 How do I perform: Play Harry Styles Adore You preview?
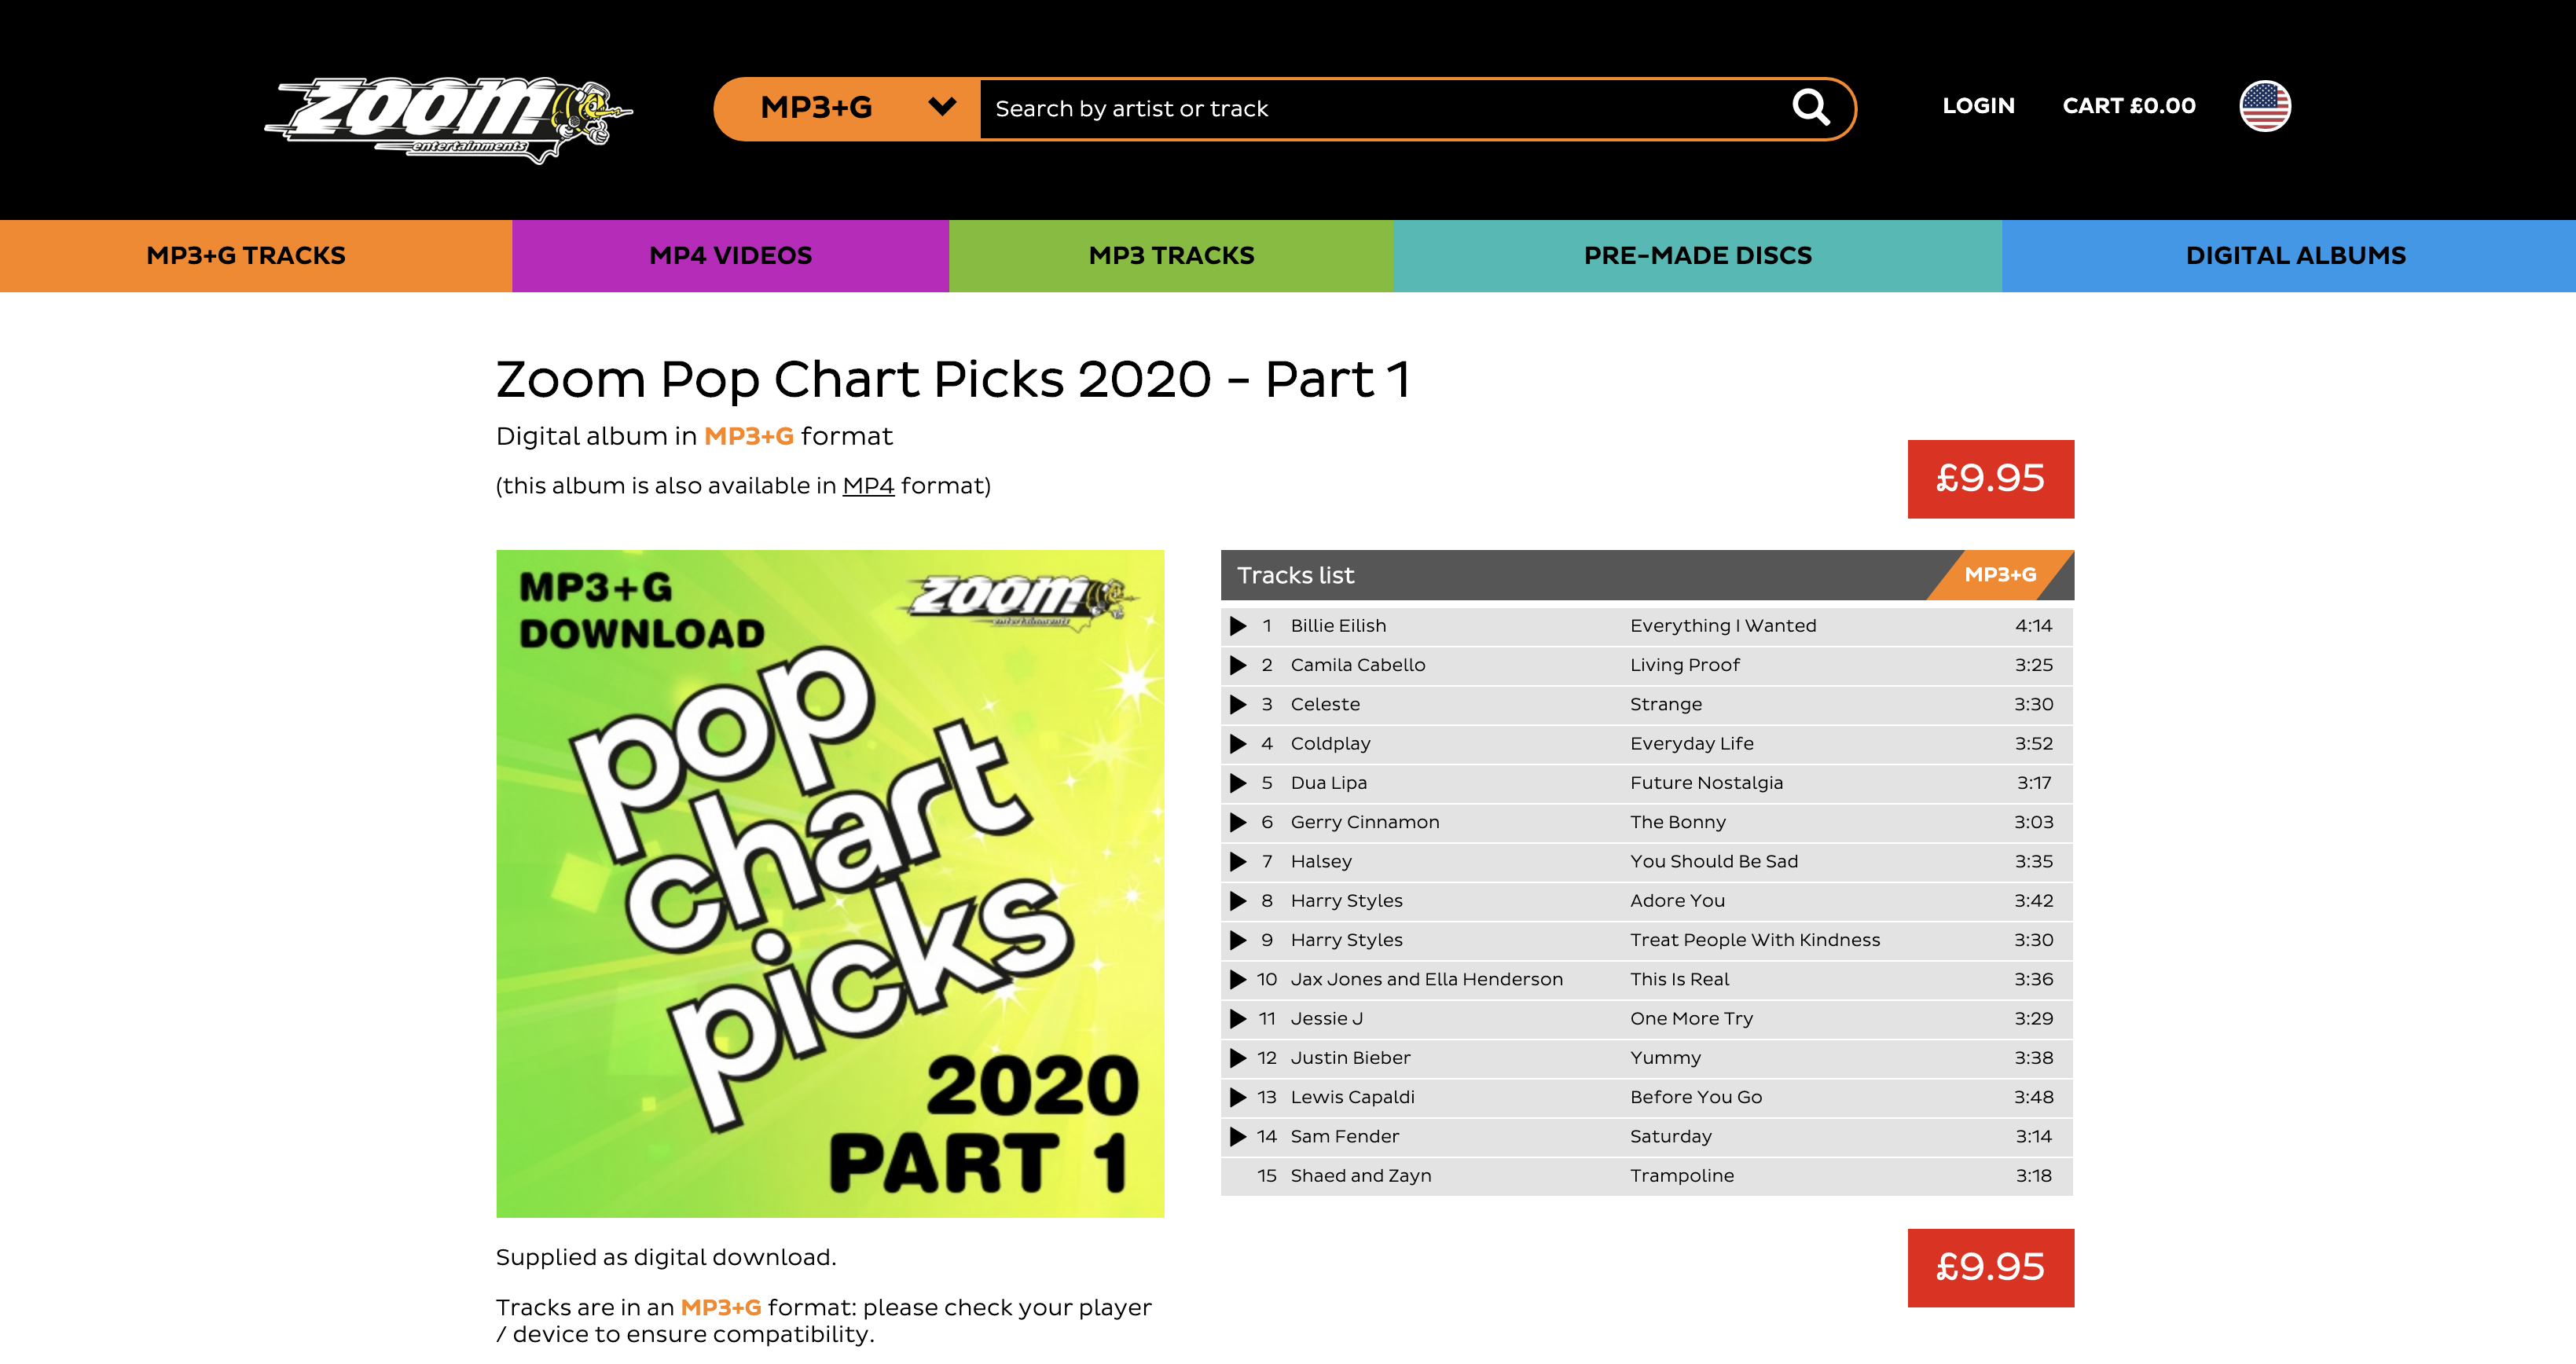coord(1238,901)
